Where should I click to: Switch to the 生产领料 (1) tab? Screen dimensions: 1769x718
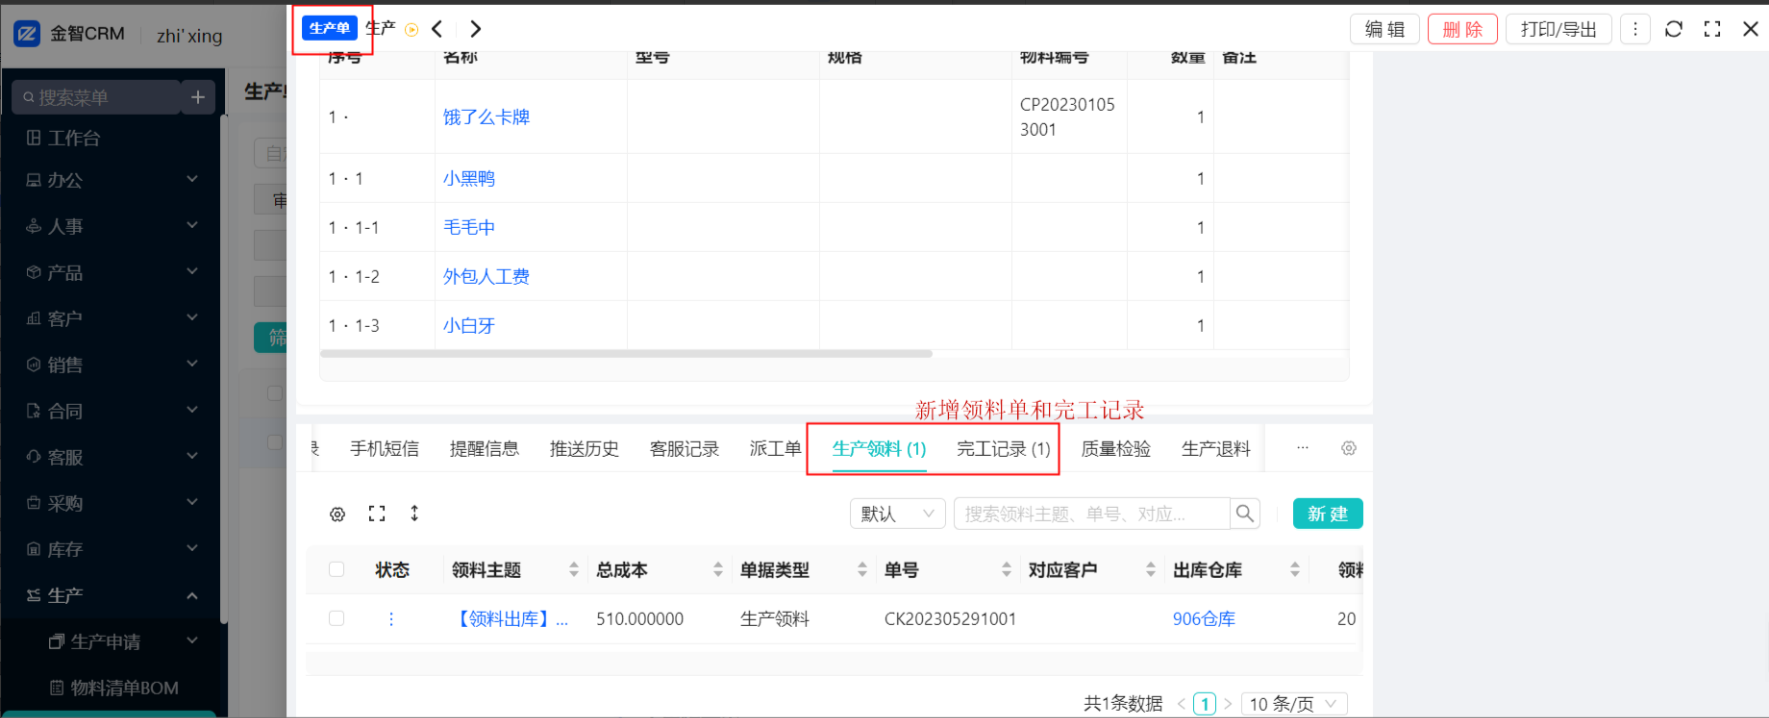[x=879, y=449]
